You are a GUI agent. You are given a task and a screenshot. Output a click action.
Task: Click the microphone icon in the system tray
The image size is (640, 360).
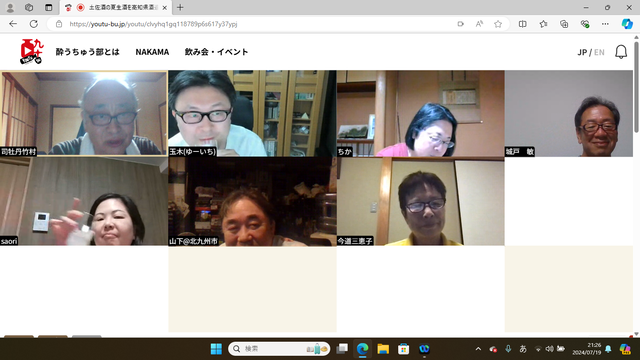point(508,349)
